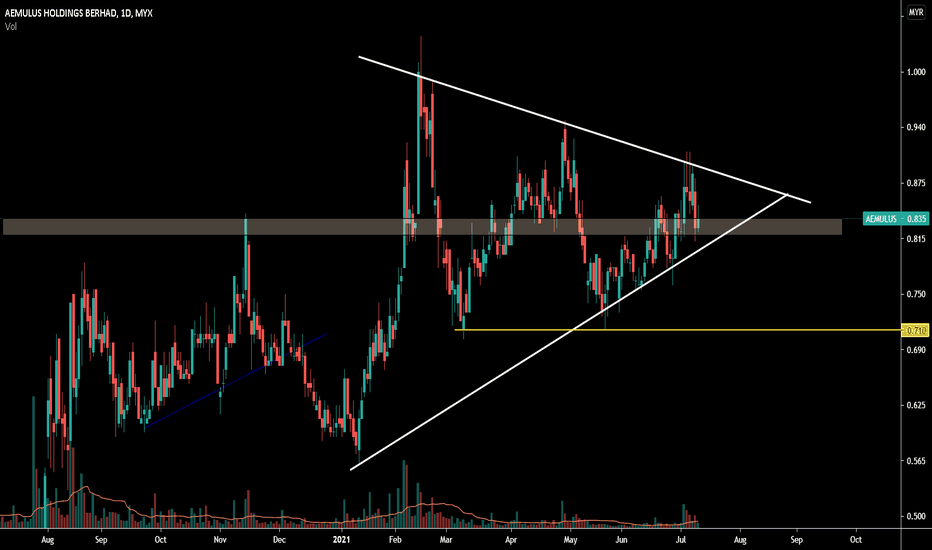Click the 0.815 price axis label
Image resolution: width=932 pixels, height=550 pixels.
click(916, 238)
